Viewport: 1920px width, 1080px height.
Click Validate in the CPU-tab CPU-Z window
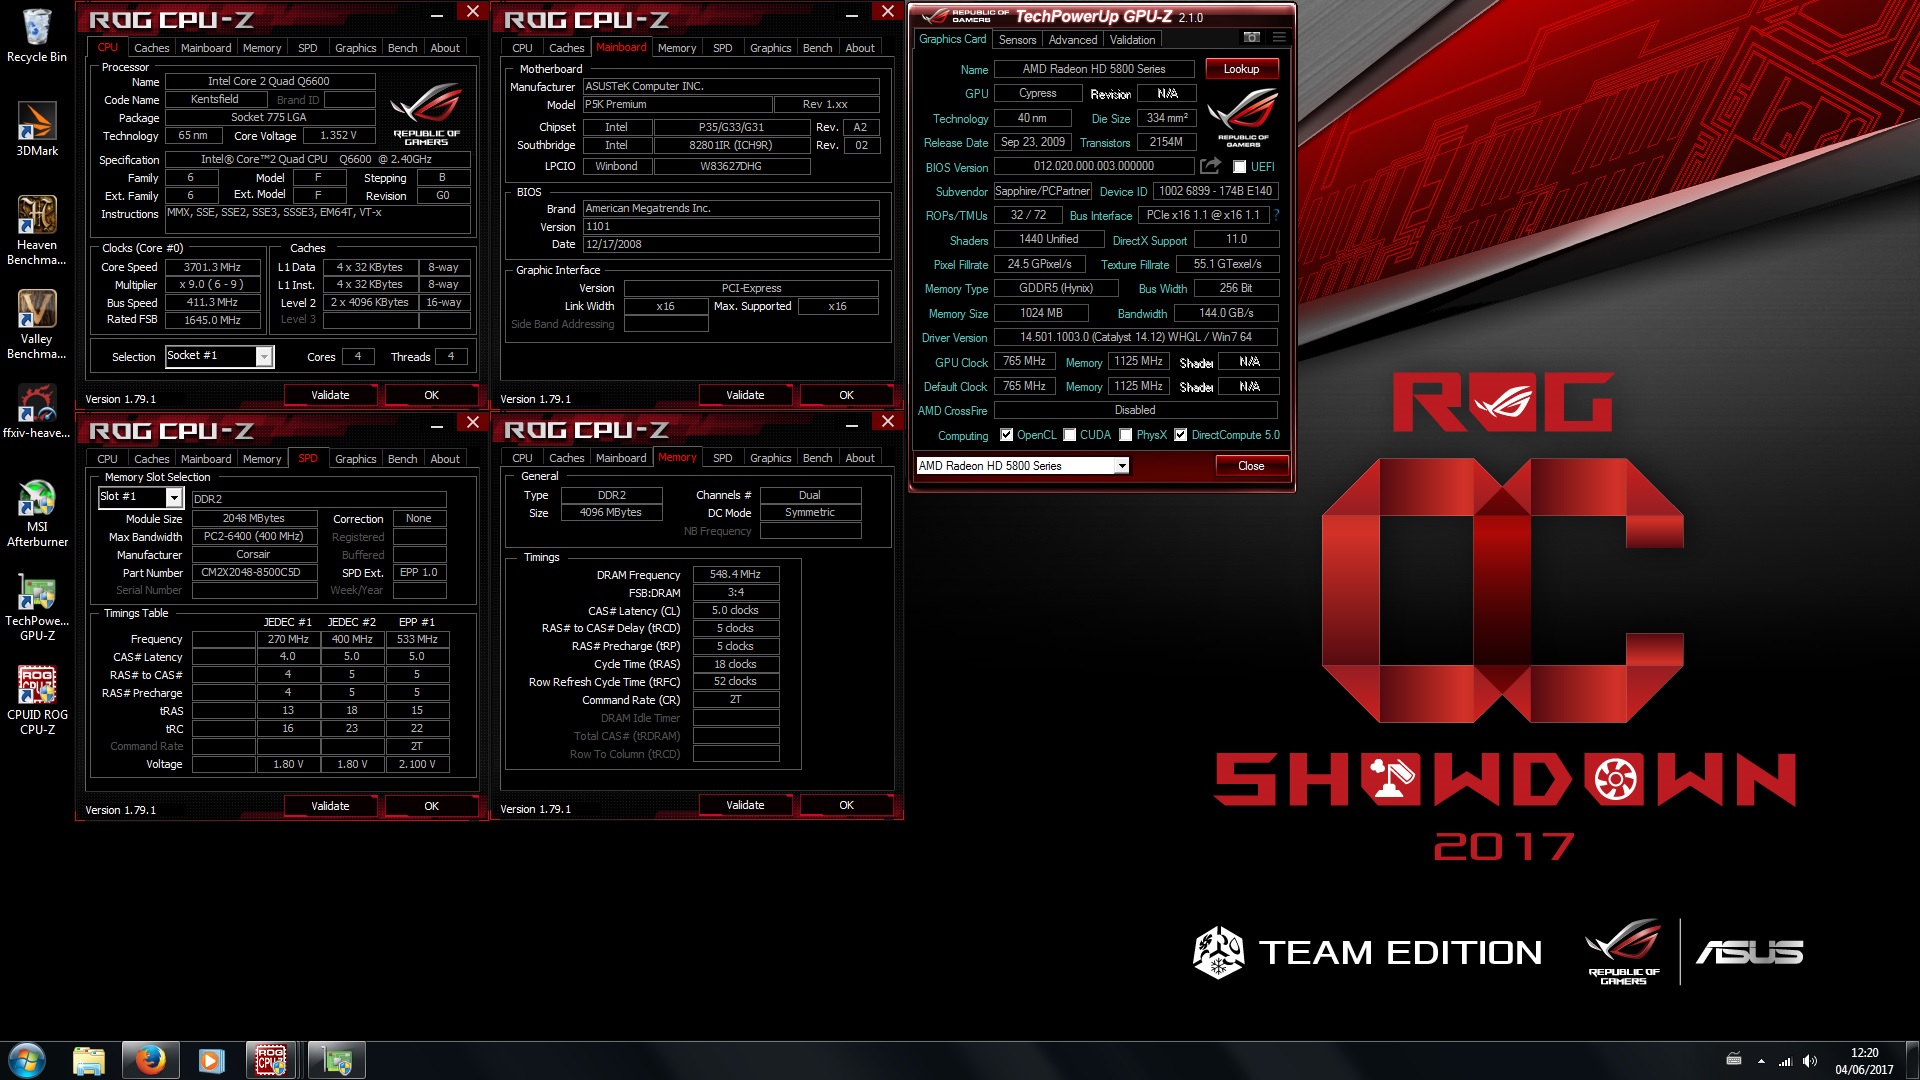click(330, 395)
